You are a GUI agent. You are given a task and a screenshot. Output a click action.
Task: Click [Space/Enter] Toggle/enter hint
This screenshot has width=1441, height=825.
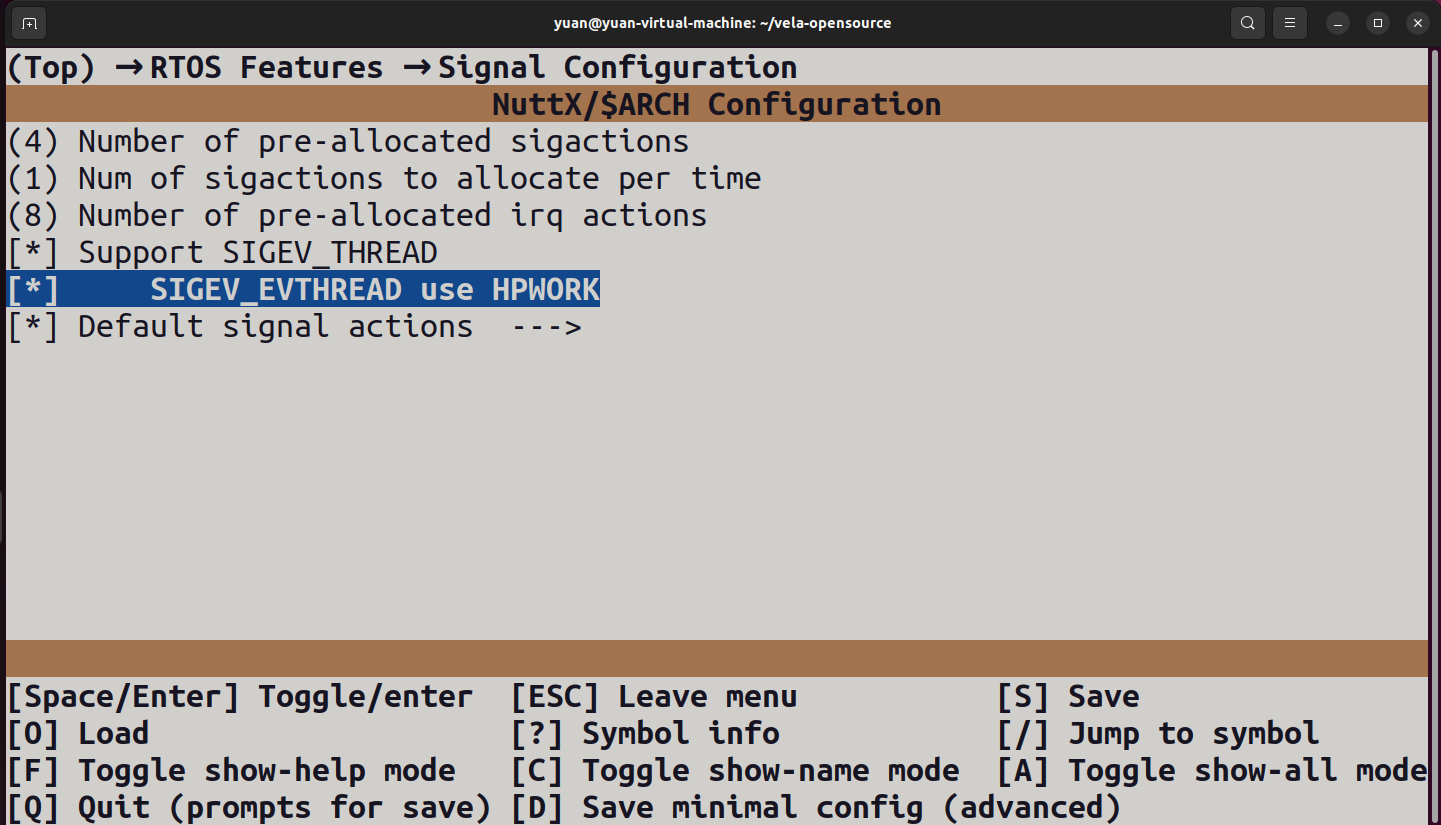click(x=240, y=696)
